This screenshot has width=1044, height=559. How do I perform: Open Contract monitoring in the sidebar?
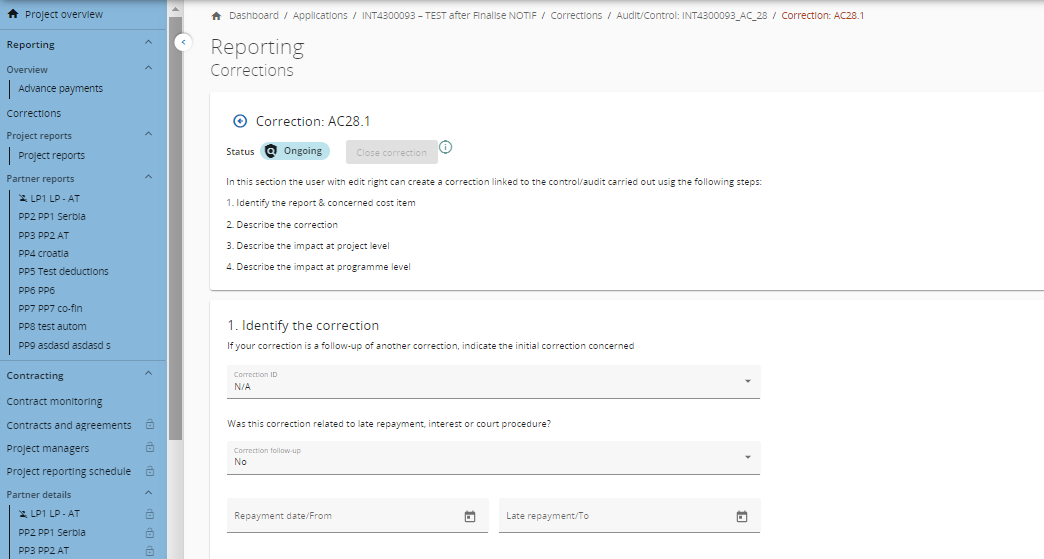pyautogui.click(x=54, y=401)
